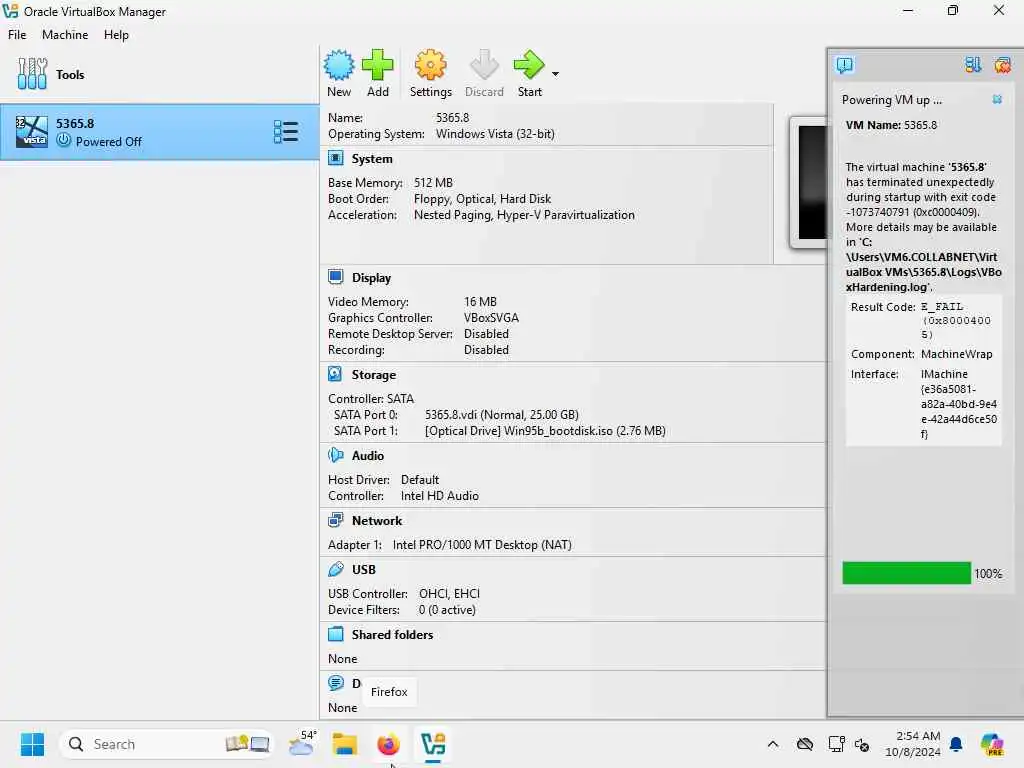Screen dimensions: 1024x768
Task: Open the USB settings heading link
Action: 364,569
